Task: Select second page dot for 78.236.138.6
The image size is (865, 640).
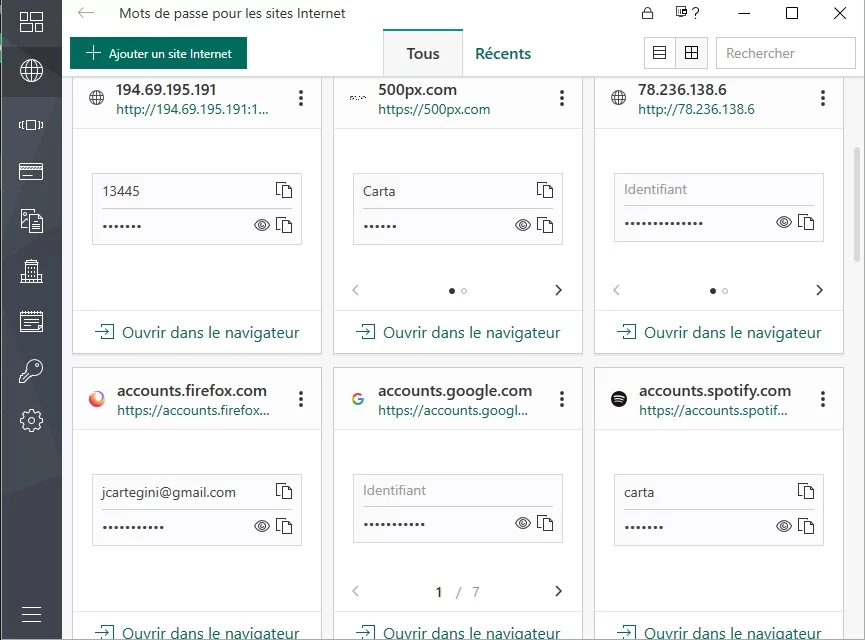Action: click(725, 291)
